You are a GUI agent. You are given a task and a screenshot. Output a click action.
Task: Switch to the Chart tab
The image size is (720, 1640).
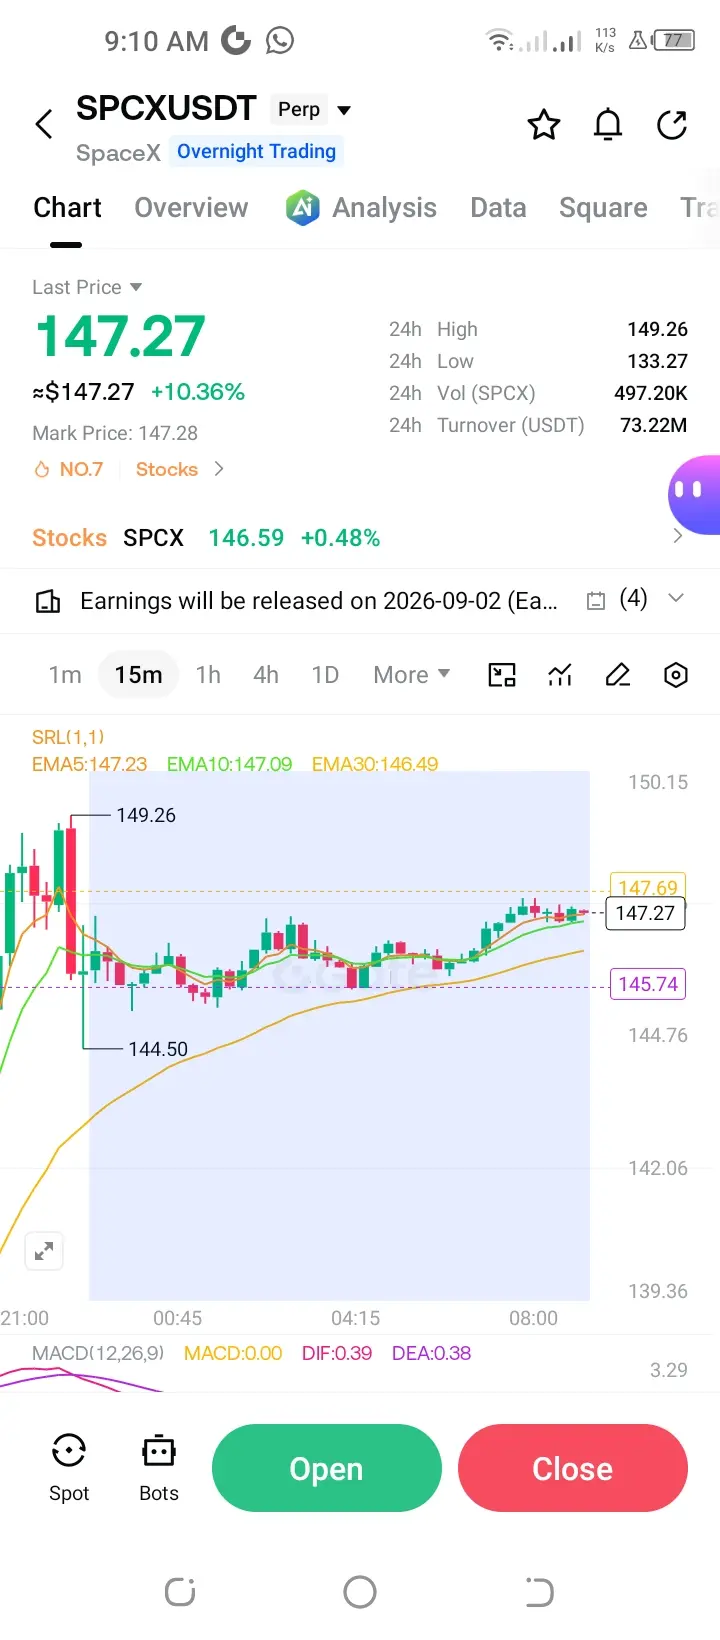coord(67,208)
